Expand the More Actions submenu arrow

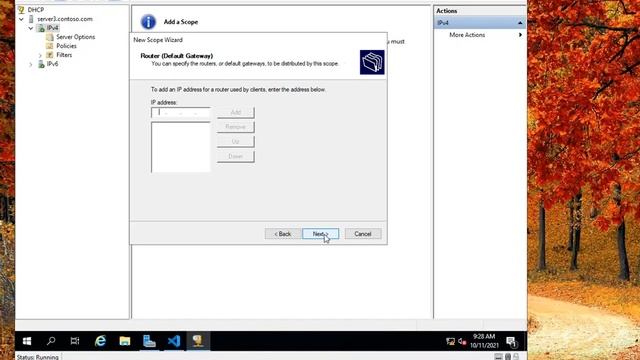[520, 35]
